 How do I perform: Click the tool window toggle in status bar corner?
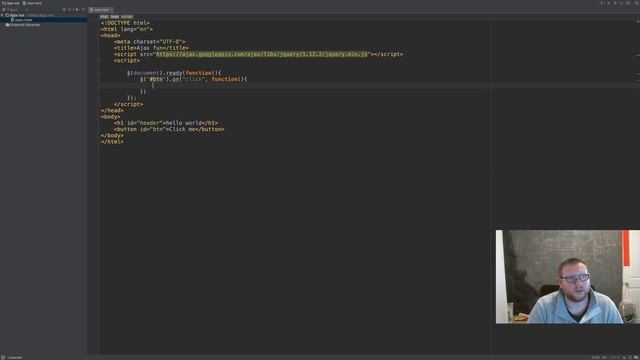click(x=3, y=358)
